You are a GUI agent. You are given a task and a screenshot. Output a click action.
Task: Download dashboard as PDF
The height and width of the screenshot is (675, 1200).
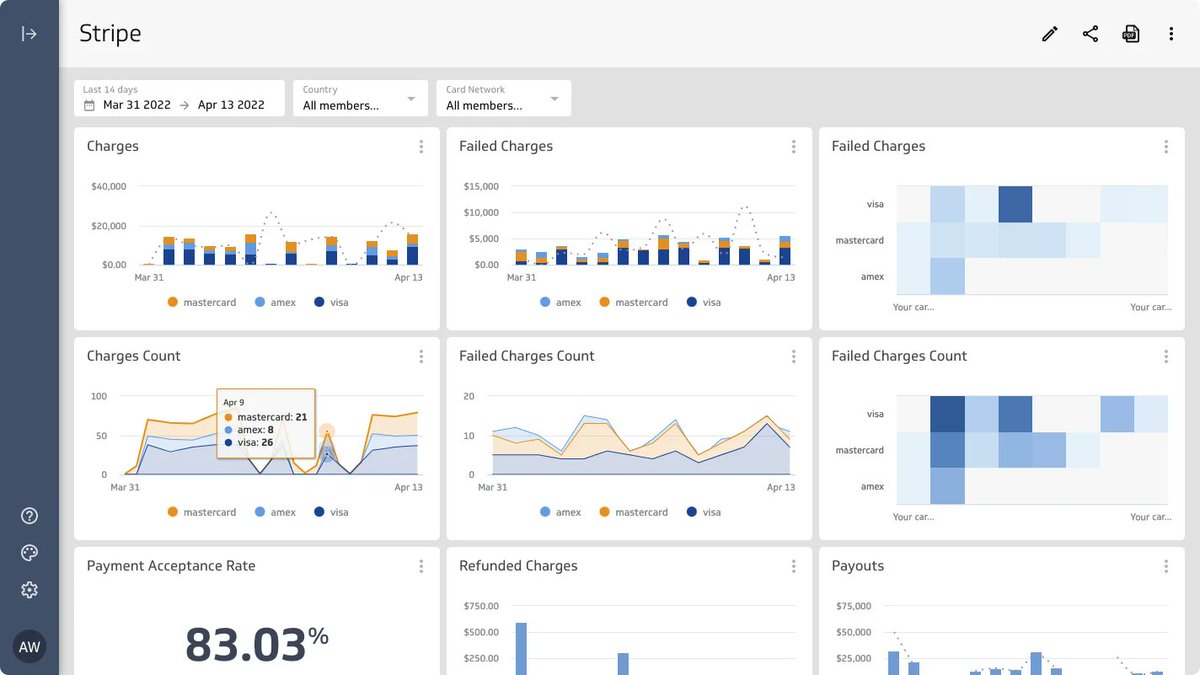[x=1131, y=34]
